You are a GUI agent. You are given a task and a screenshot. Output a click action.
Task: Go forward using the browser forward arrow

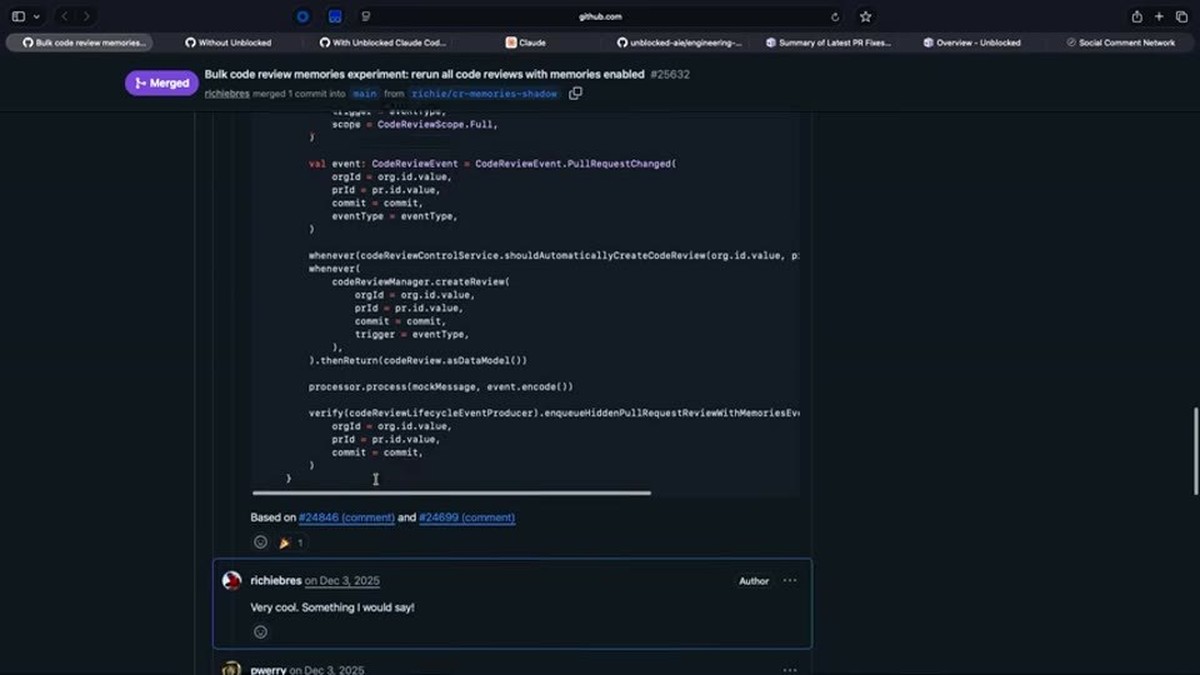87,17
